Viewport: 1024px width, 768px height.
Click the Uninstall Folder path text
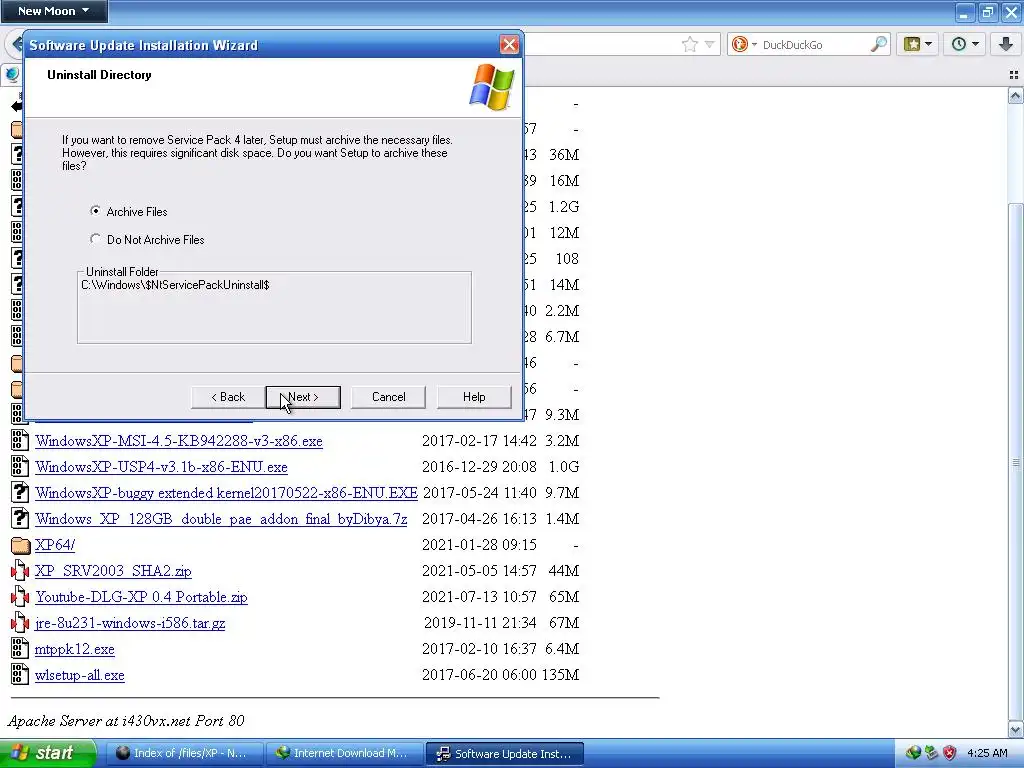(175, 285)
